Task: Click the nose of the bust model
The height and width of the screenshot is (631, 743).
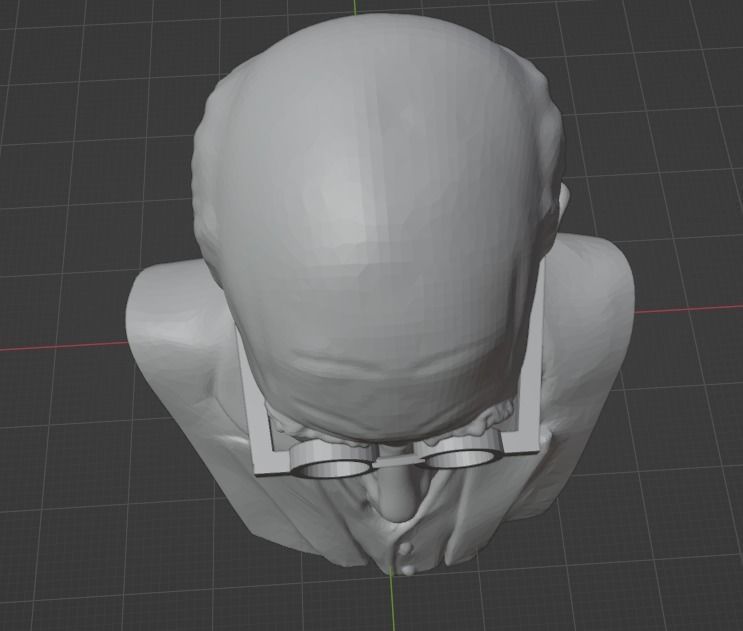Action: [399, 497]
